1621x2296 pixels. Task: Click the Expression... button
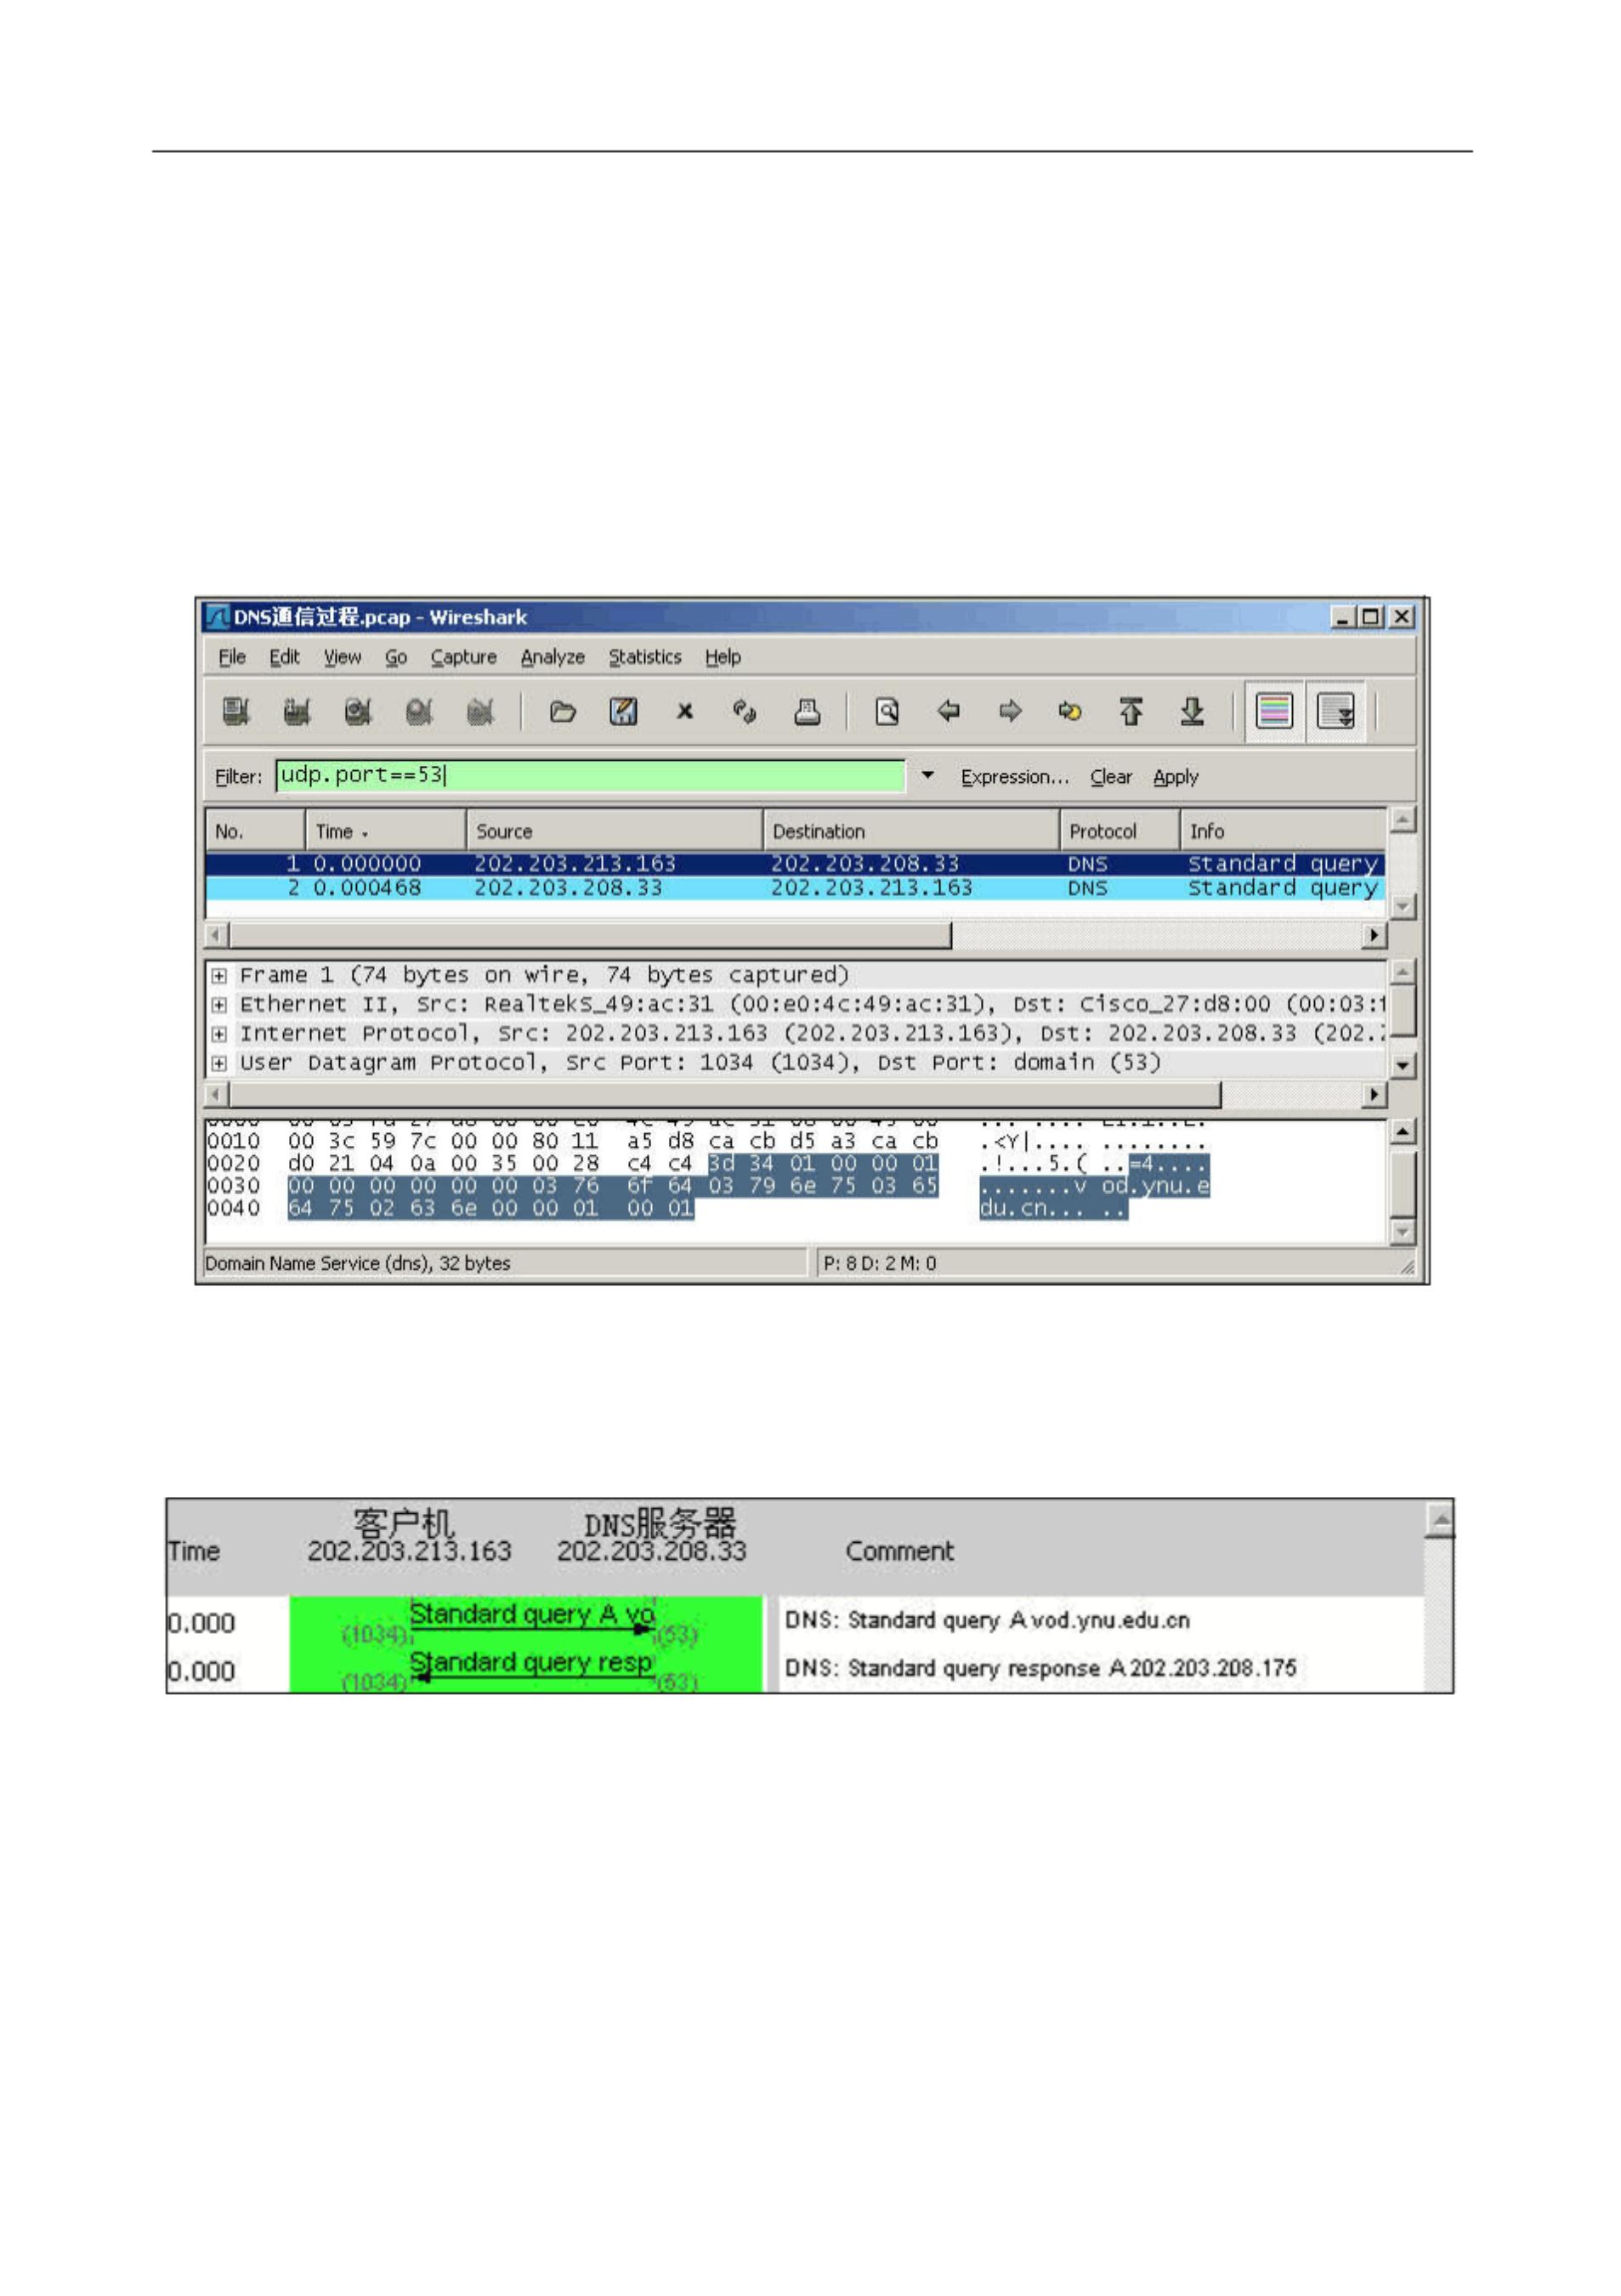click(x=1015, y=777)
